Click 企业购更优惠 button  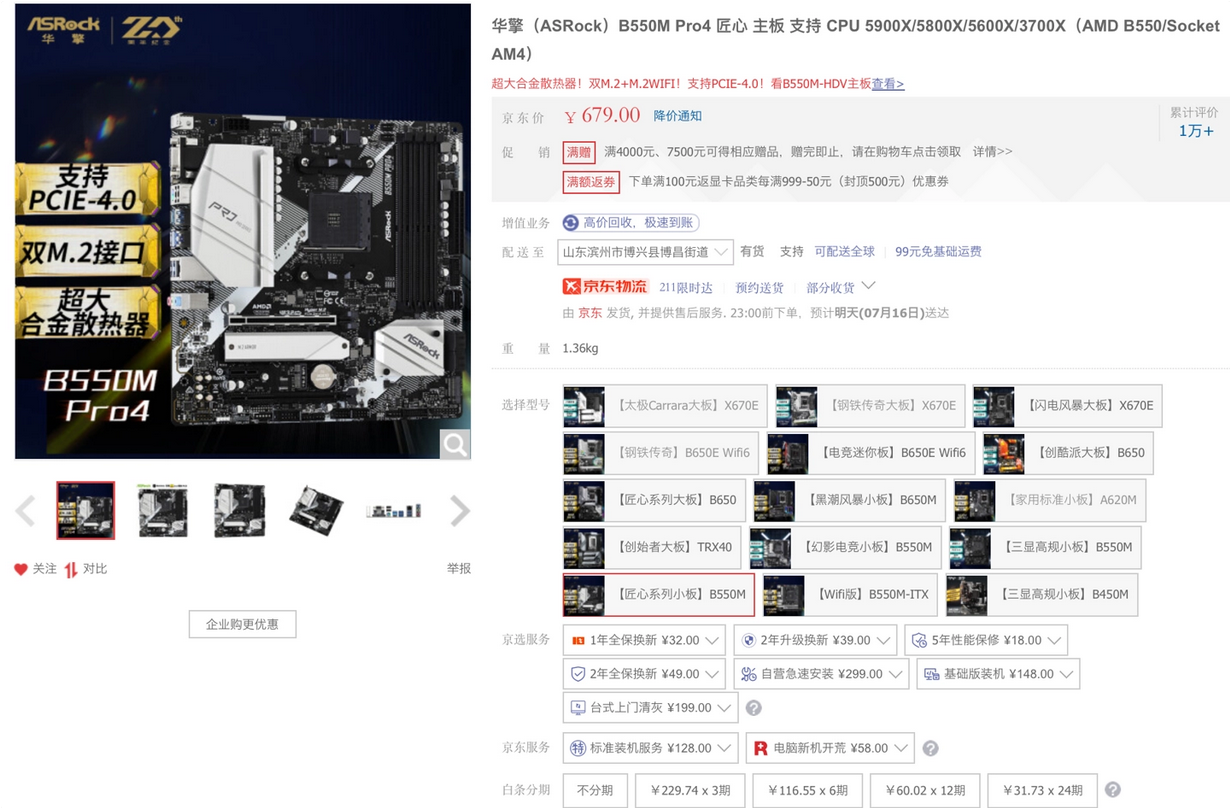[242, 624]
